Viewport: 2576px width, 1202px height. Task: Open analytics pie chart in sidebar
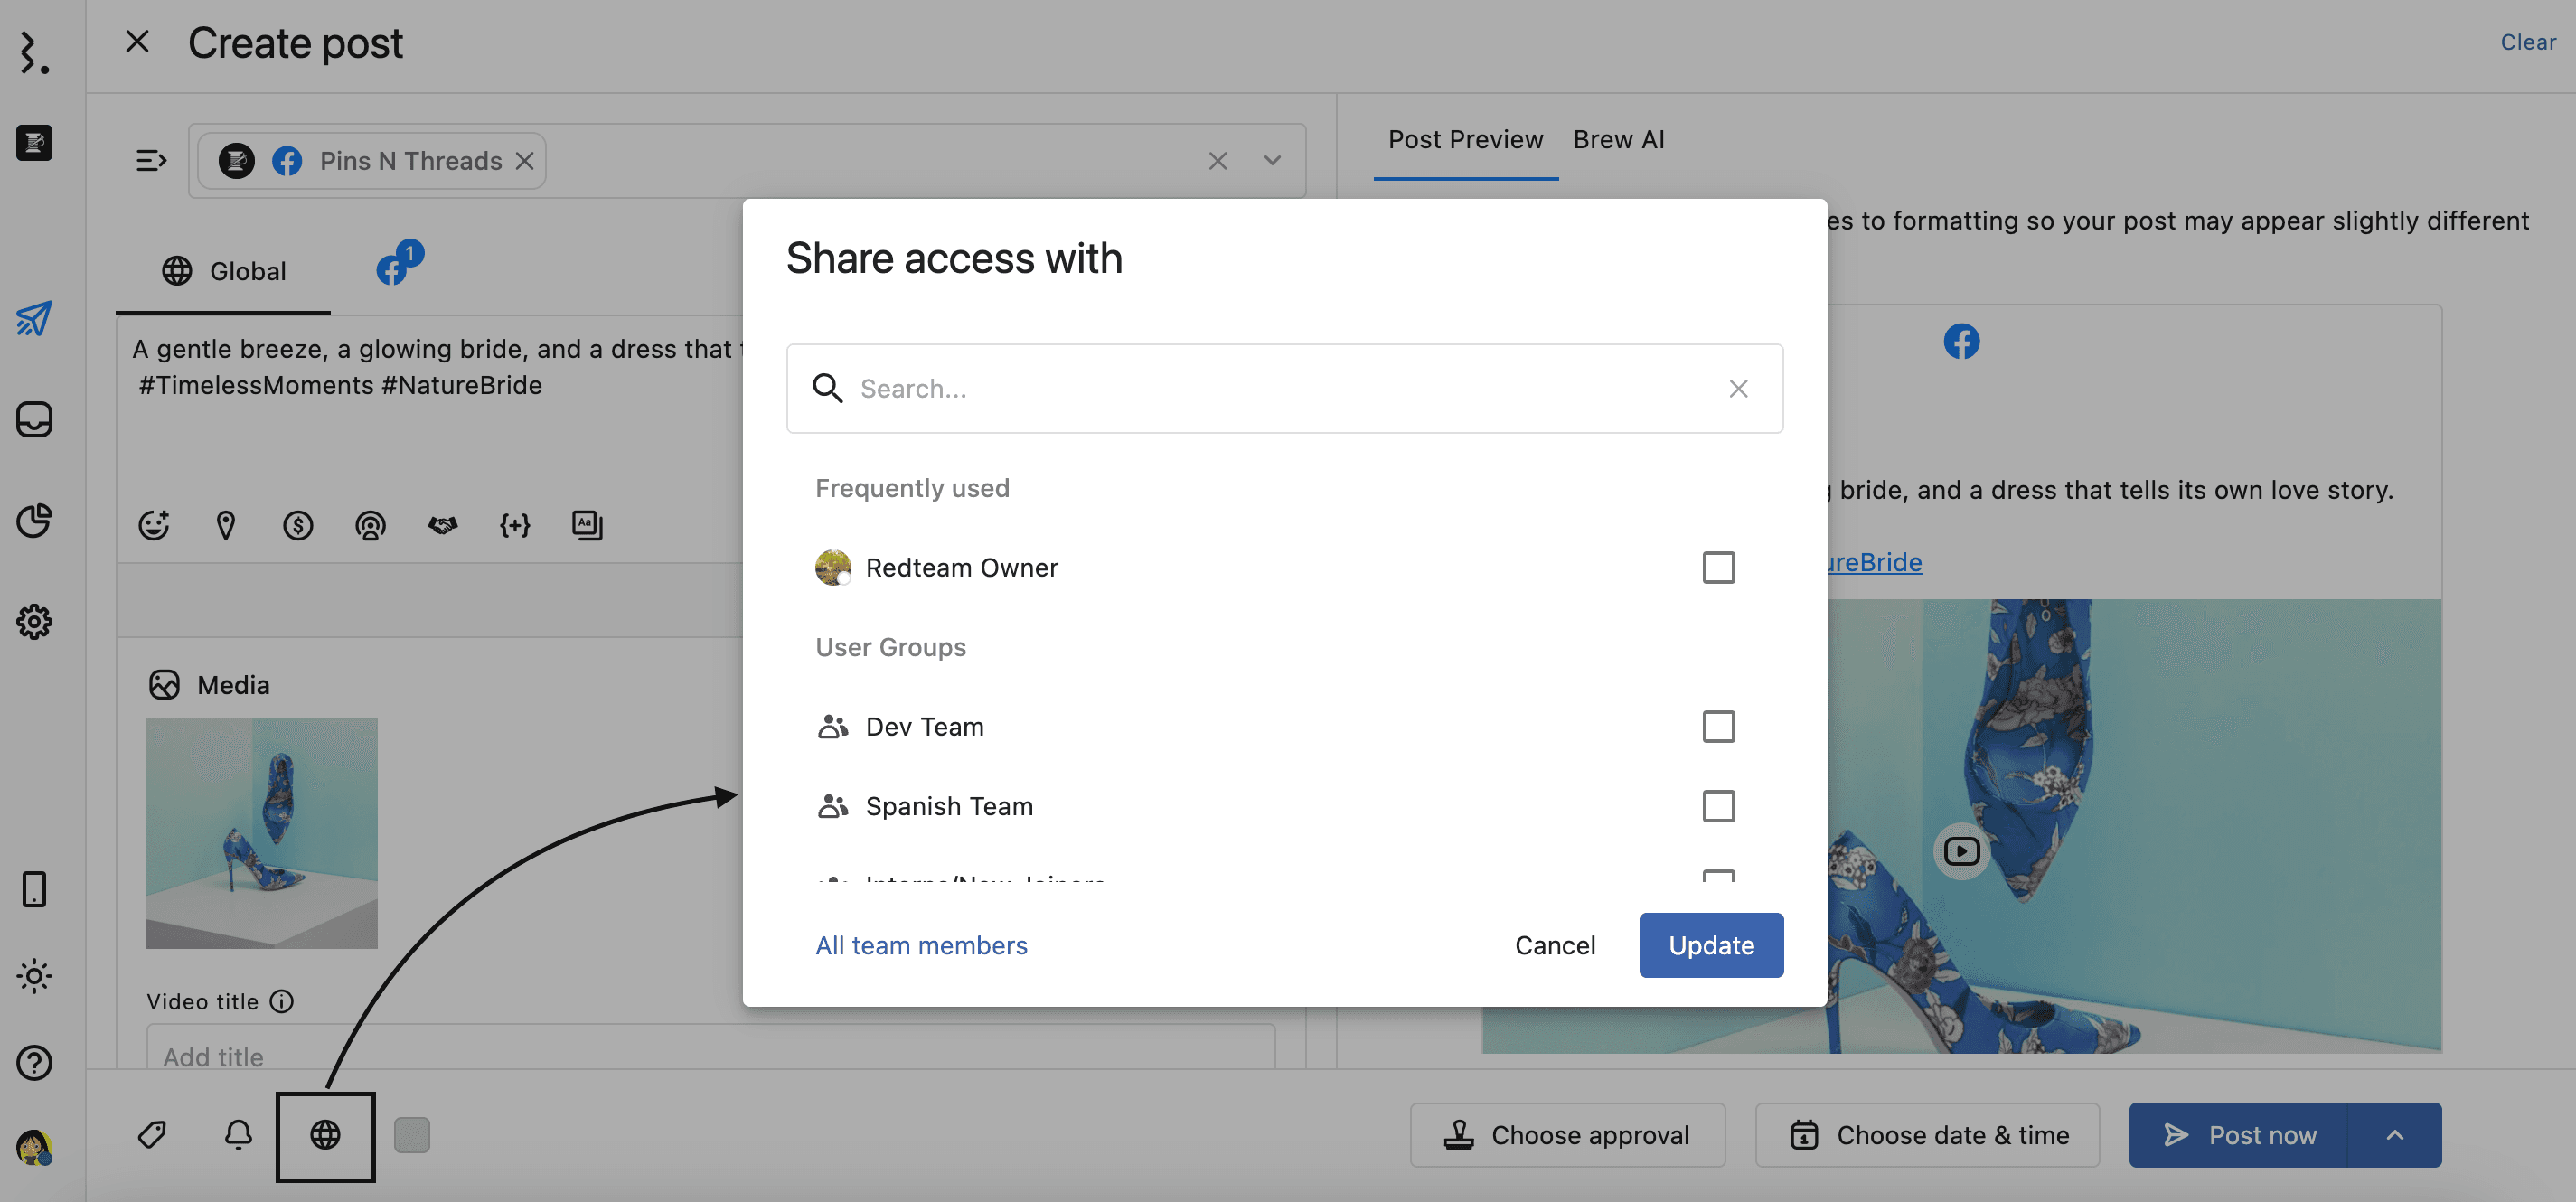(34, 520)
